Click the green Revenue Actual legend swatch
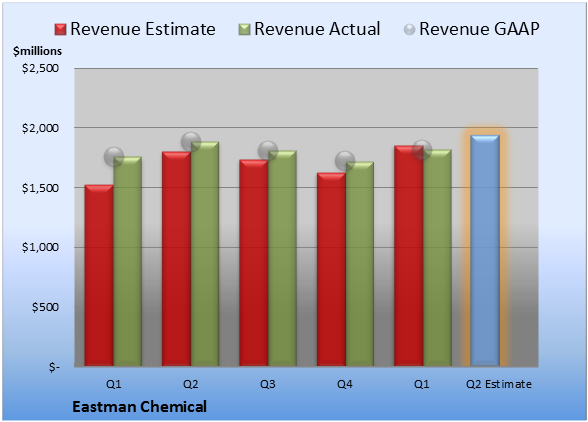The height and width of the screenshot is (422, 588). tap(244, 29)
